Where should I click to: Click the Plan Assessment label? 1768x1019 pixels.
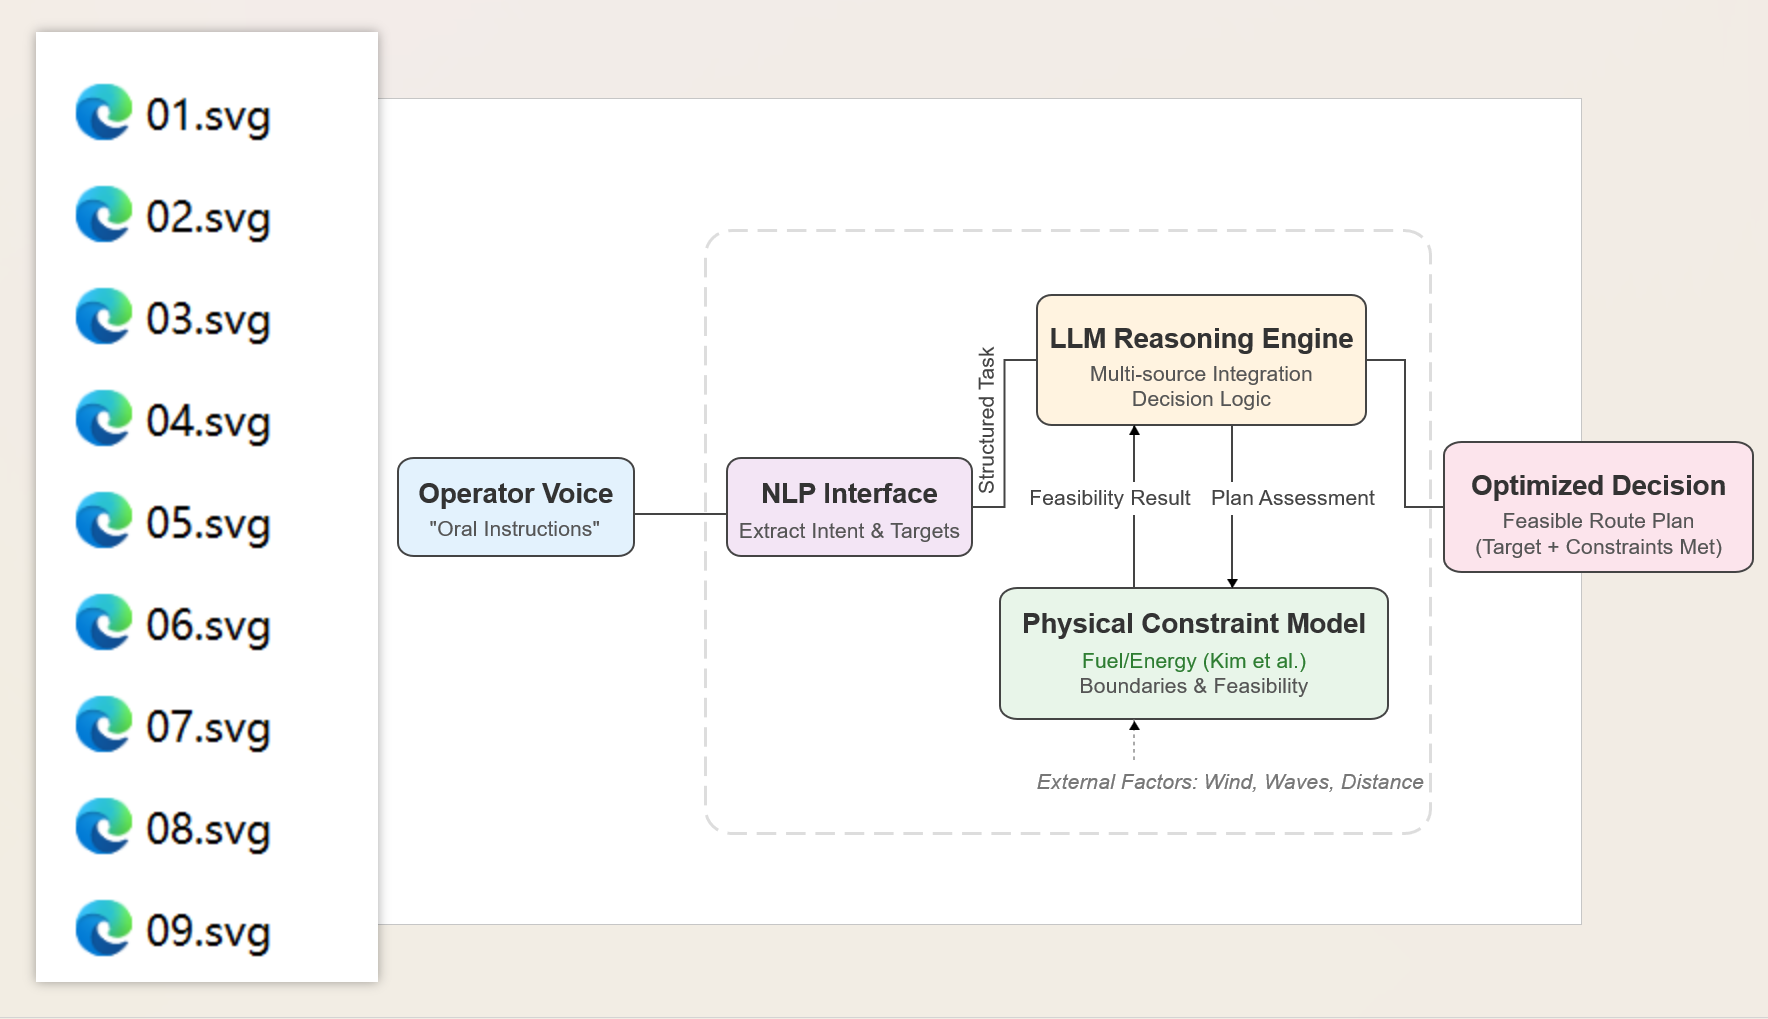coord(1292,498)
